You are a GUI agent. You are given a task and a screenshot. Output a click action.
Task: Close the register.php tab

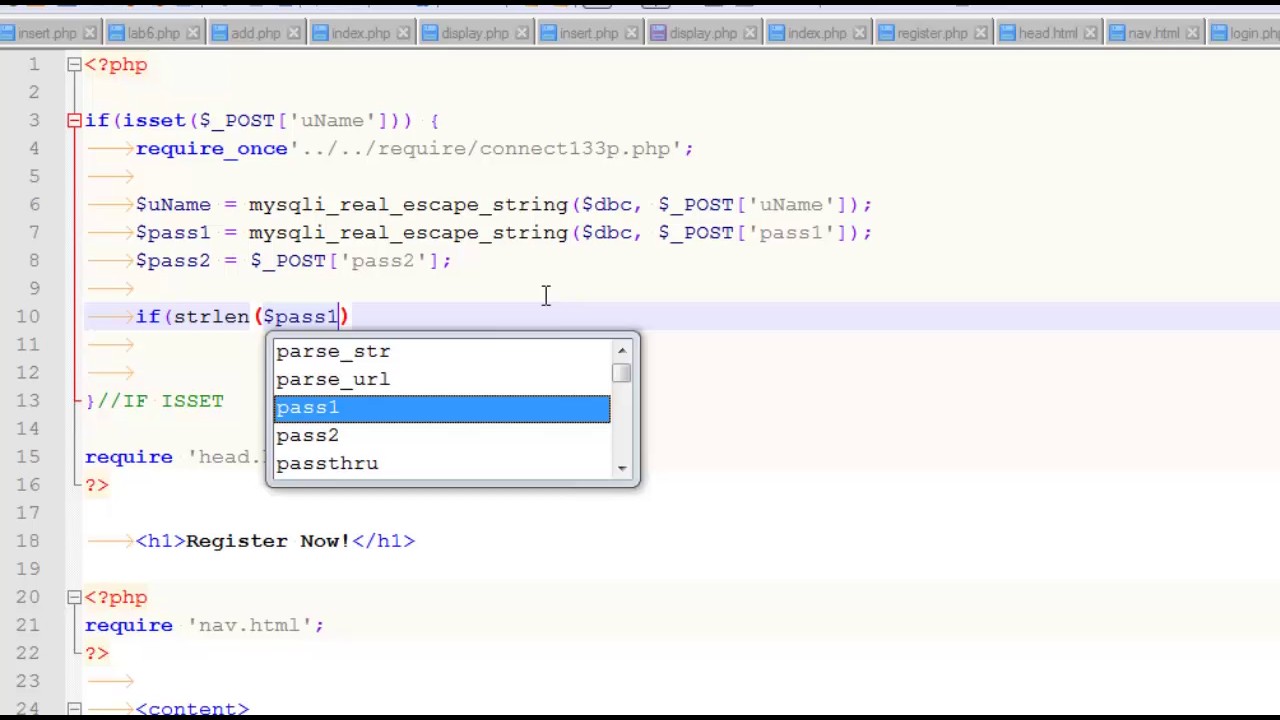point(980,34)
